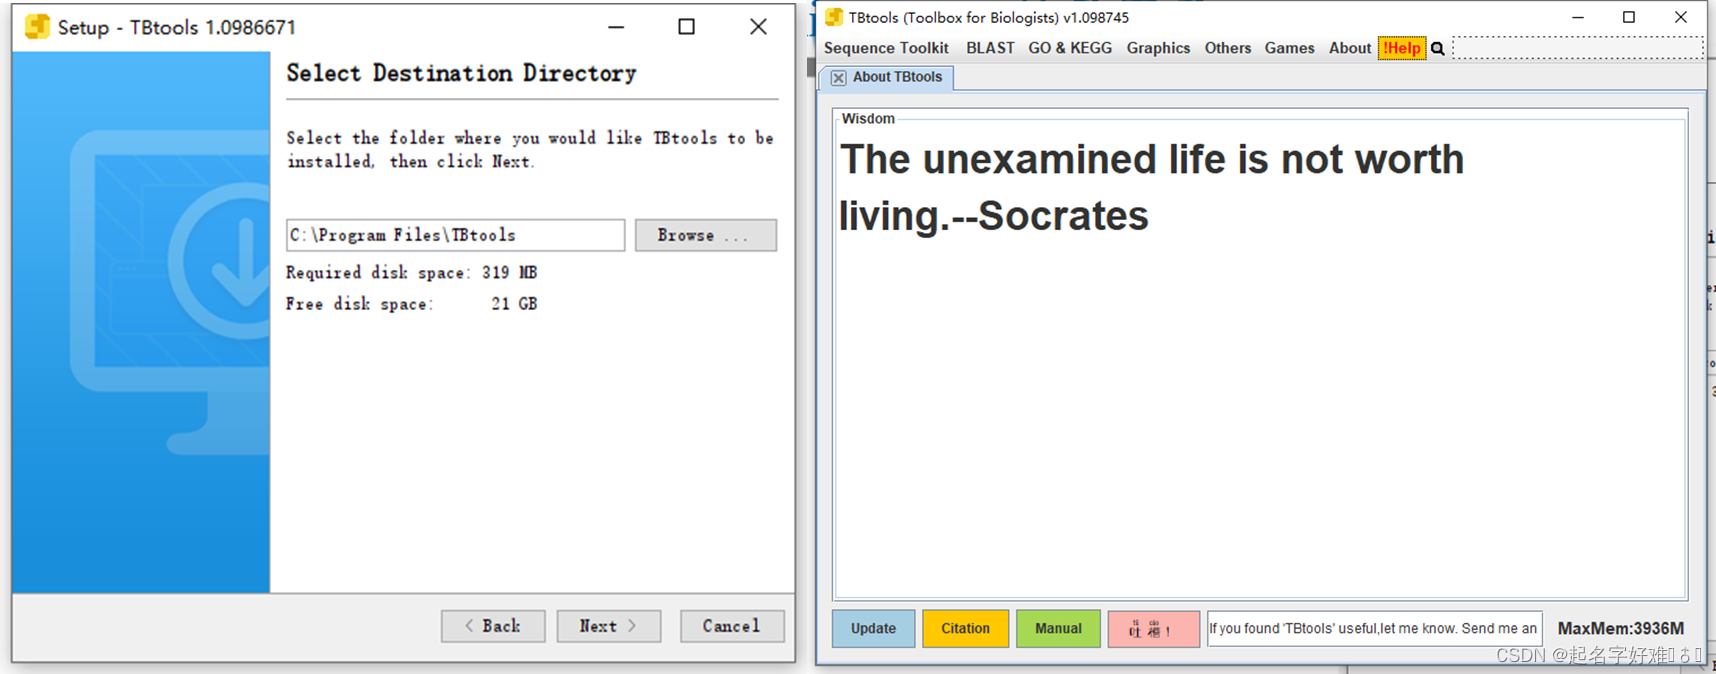
Task: Open the Sequence Toolkit menu
Action: (886, 48)
